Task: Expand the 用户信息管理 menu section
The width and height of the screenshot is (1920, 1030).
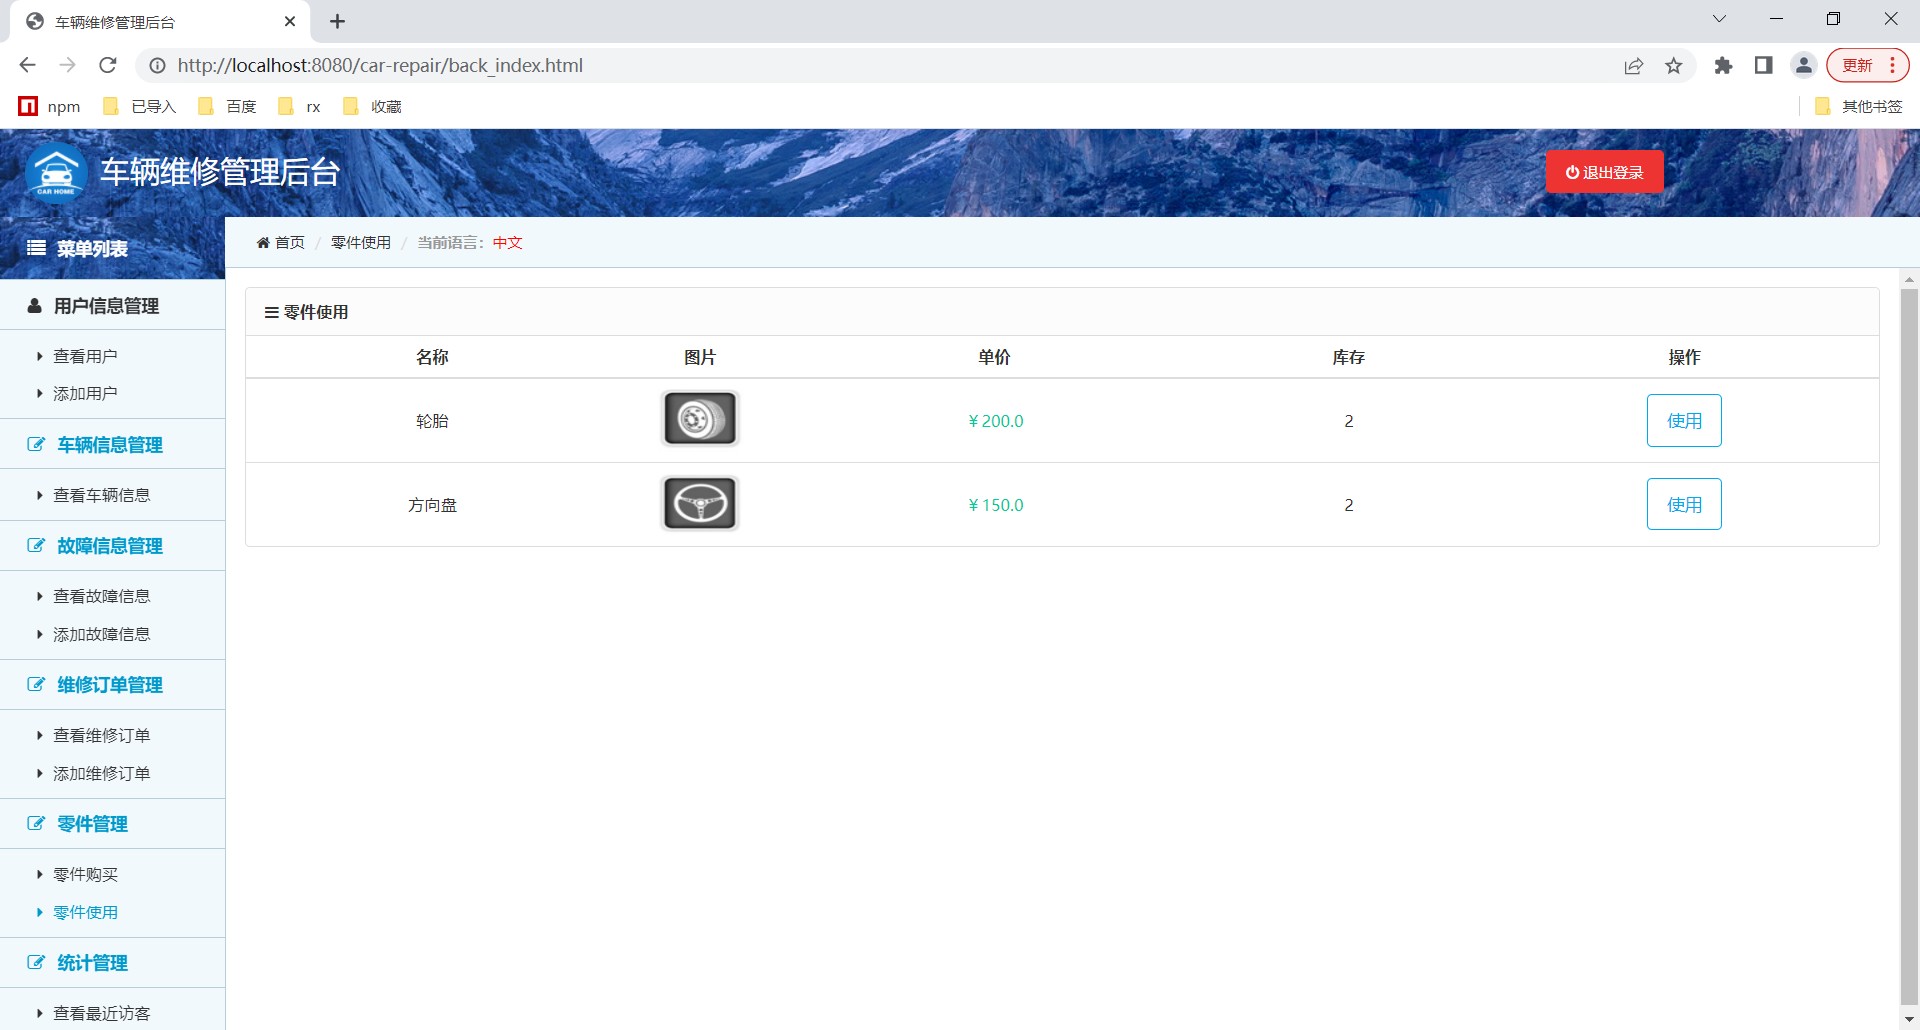Action: pos(106,306)
